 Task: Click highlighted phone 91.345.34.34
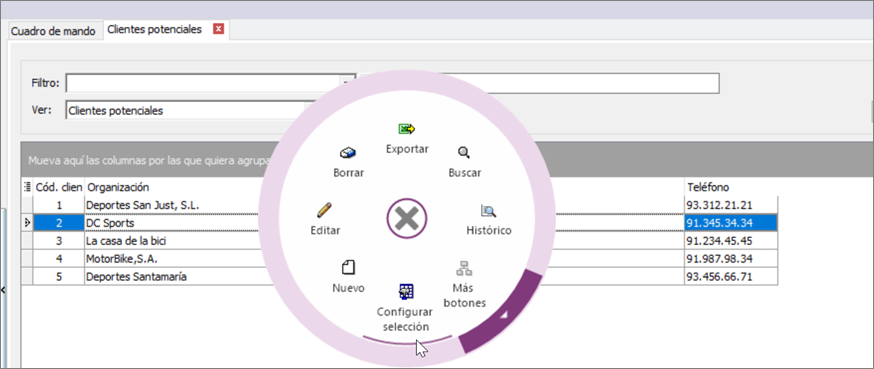(x=731, y=223)
